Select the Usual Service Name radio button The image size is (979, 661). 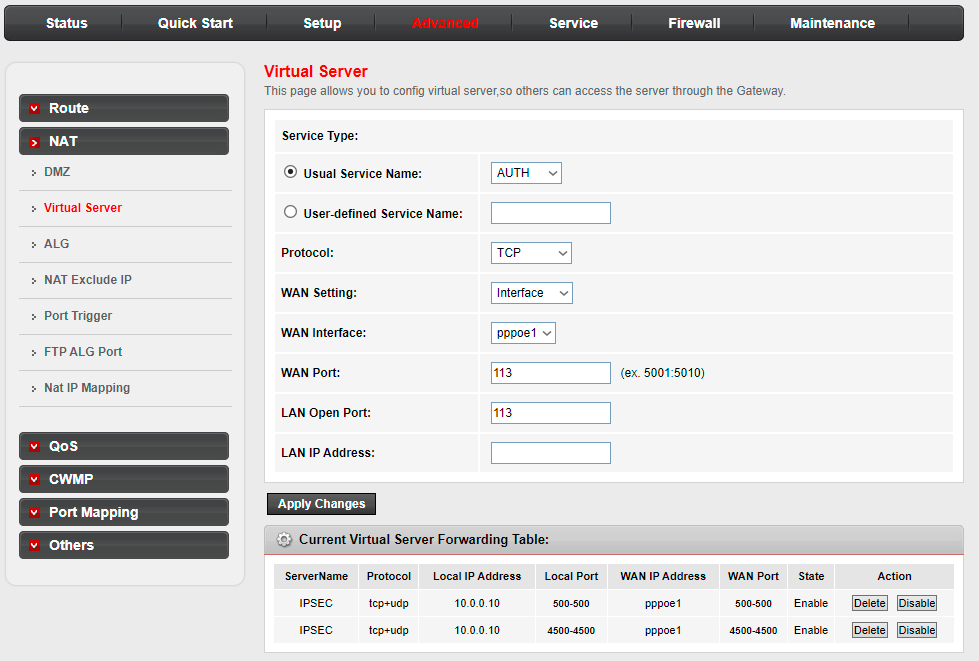click(x=291, y=172)
